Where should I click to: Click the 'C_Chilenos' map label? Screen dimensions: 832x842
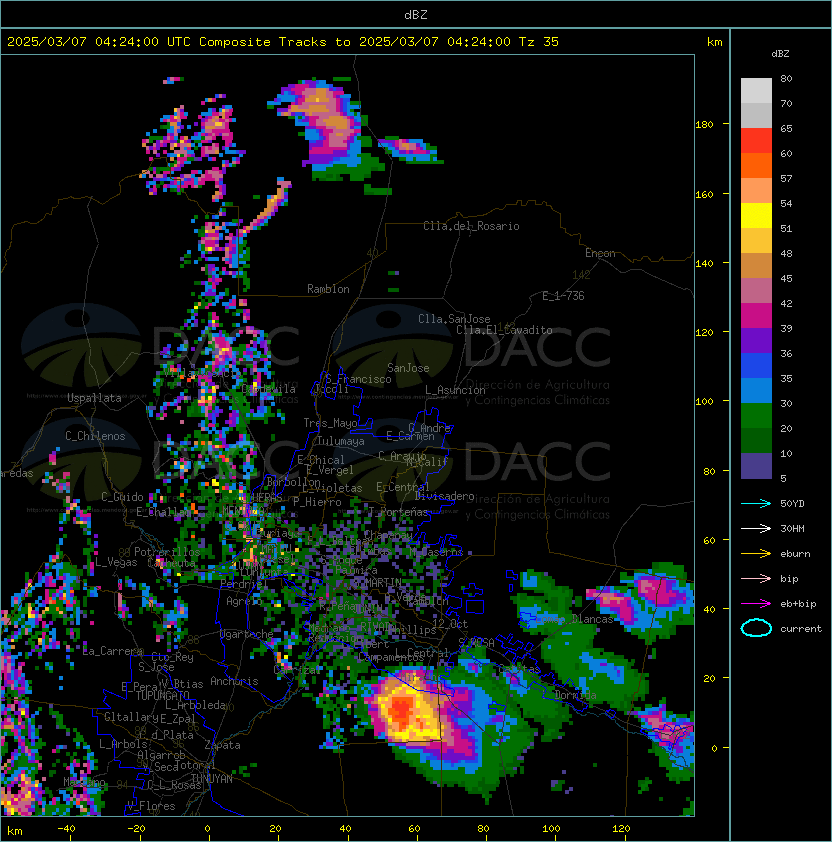[x=95, y=436]
